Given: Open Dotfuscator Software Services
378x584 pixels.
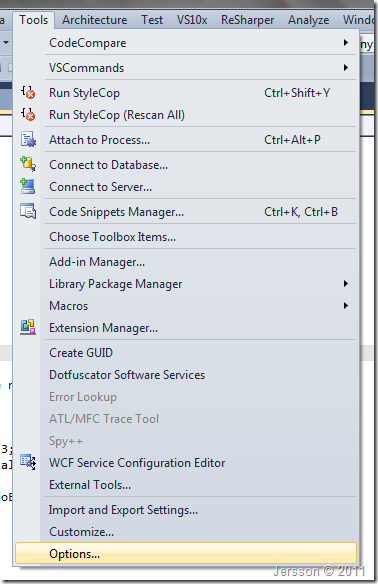Looking at the screenshot, I should pyautogui.click(x=186, y=375).
